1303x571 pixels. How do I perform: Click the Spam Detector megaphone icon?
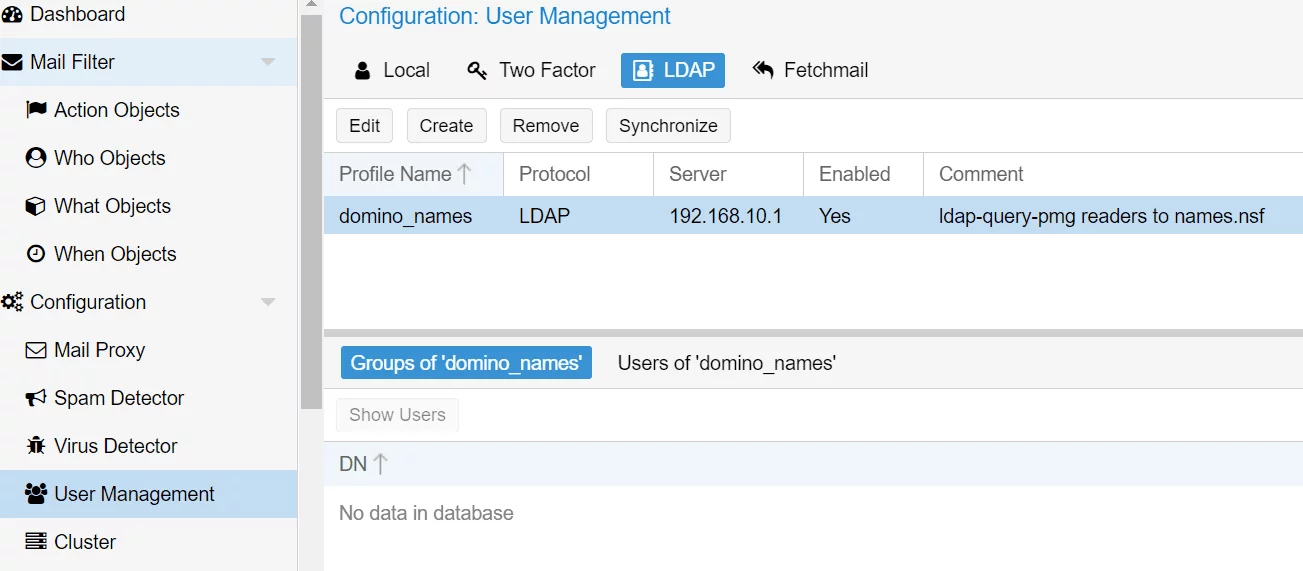tap(36, 398)
